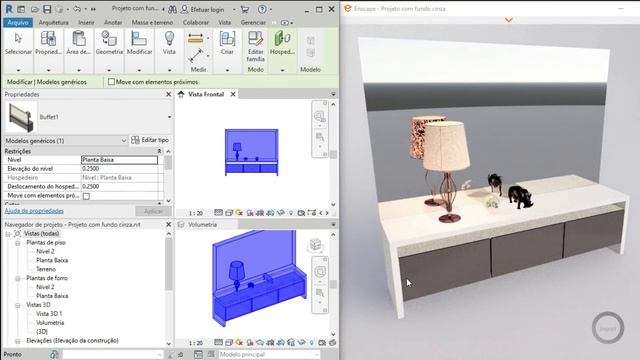Click the binoculars search icon
This screenshot has height=360, width=640.
click(173, 9)
